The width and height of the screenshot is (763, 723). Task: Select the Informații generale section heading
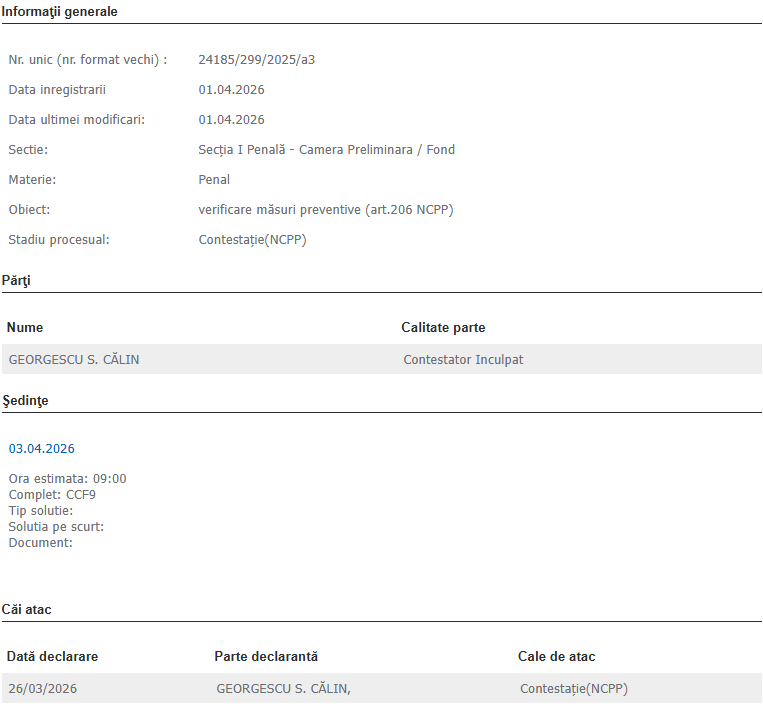[59, 12]
